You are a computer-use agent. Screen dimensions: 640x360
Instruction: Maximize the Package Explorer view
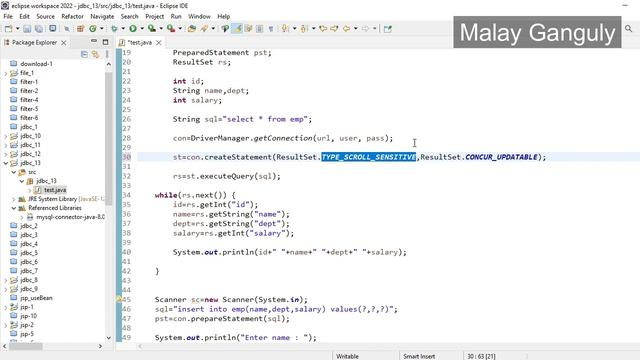(105, 42)
